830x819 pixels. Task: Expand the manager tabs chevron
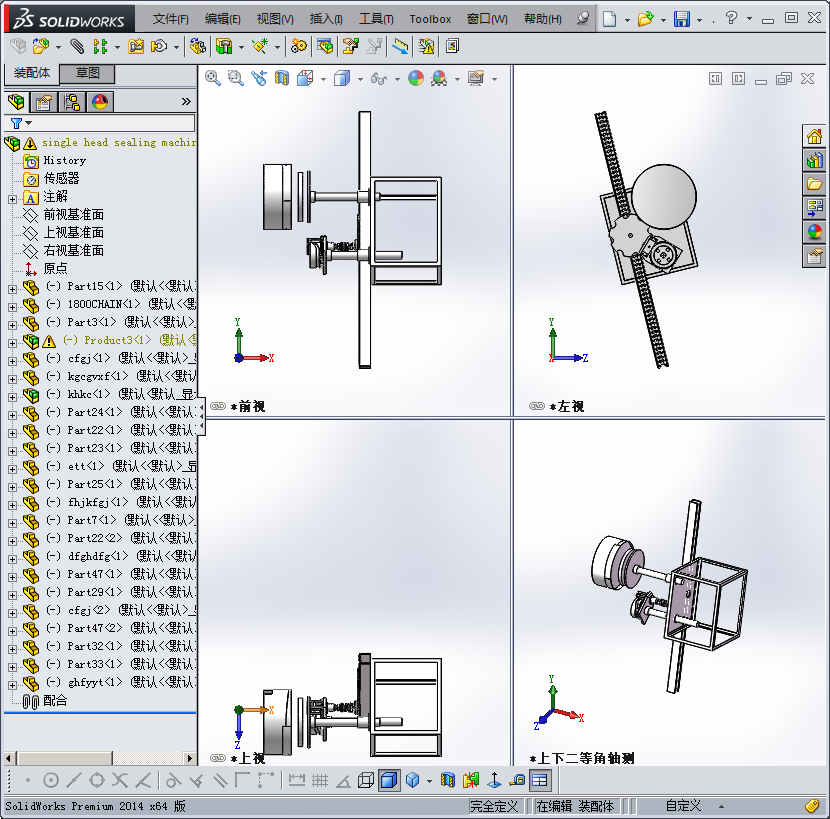click(x=186, y=101)
